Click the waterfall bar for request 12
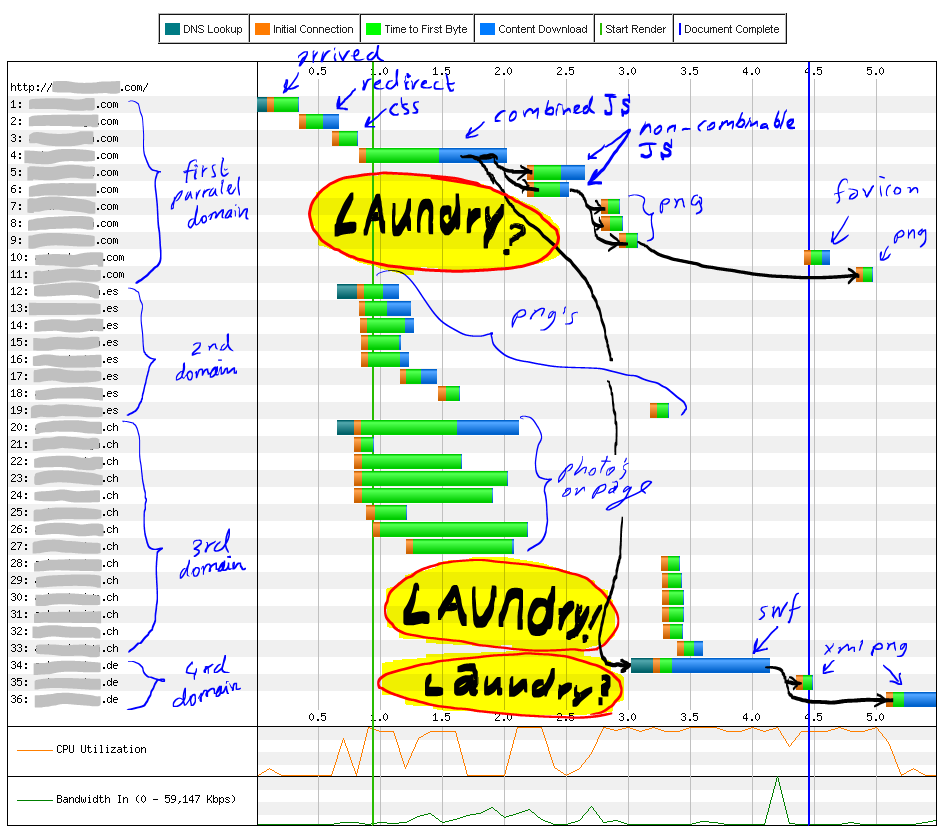 point(368,291)
